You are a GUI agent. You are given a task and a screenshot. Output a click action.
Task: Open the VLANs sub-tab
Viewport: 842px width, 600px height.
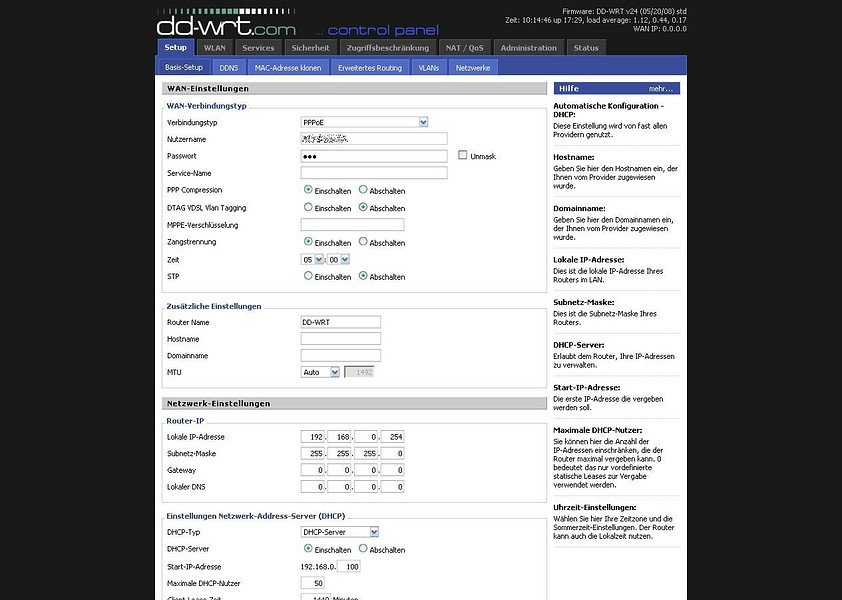coord(428,68)
